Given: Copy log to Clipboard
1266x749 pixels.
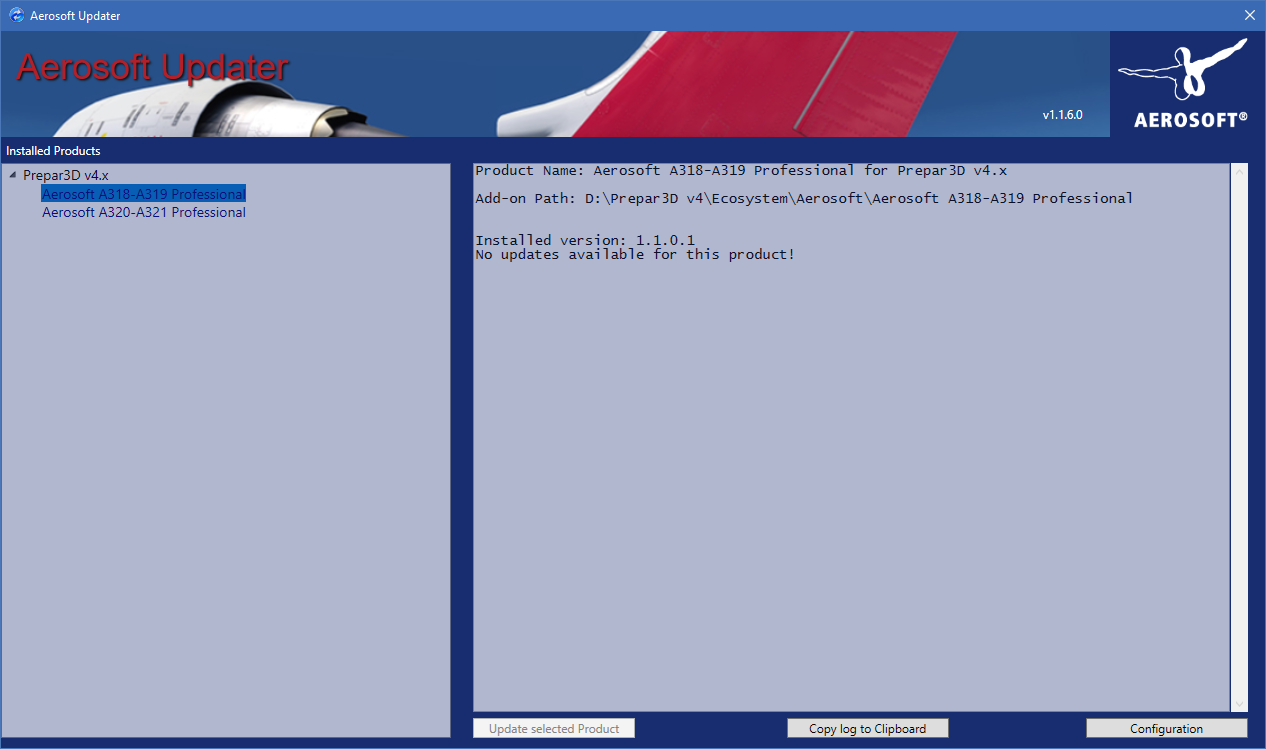Looking at the screenshot, I should (x=868, y=729).
